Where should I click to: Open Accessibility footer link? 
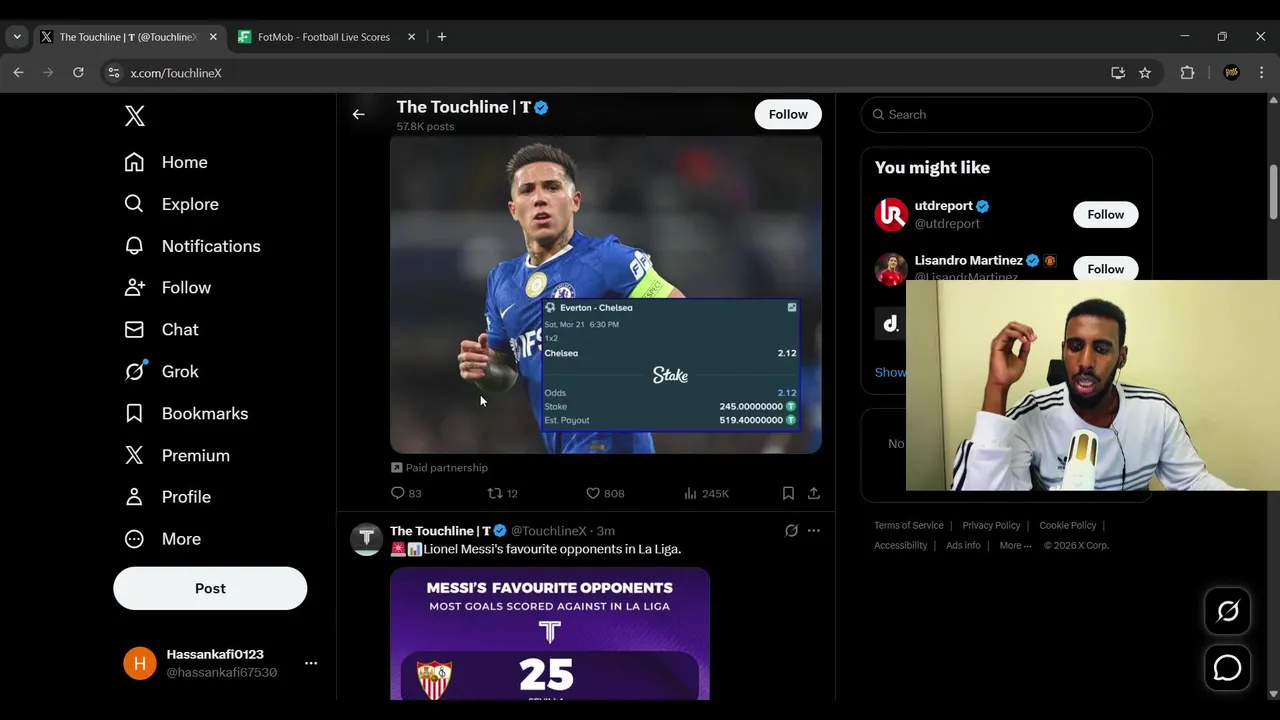(x=901, y=546)
